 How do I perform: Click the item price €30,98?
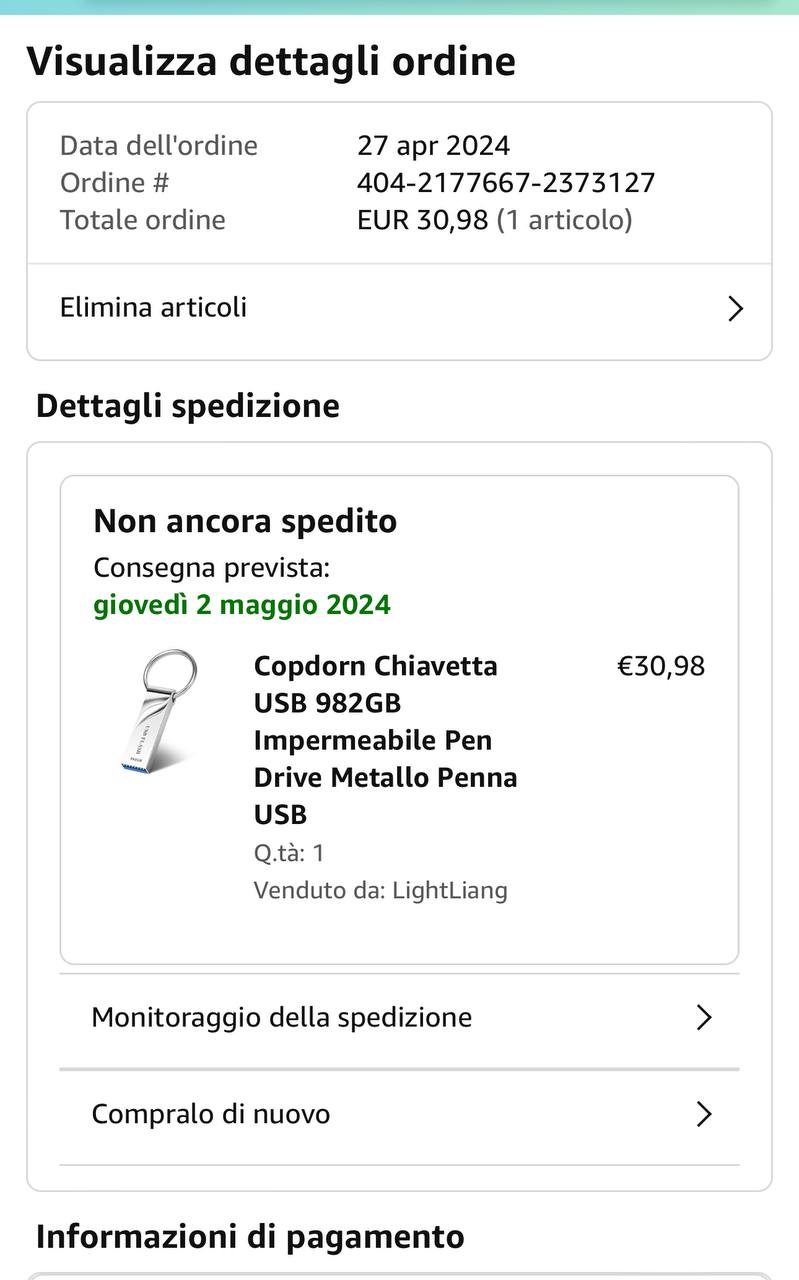click(660, 666)
